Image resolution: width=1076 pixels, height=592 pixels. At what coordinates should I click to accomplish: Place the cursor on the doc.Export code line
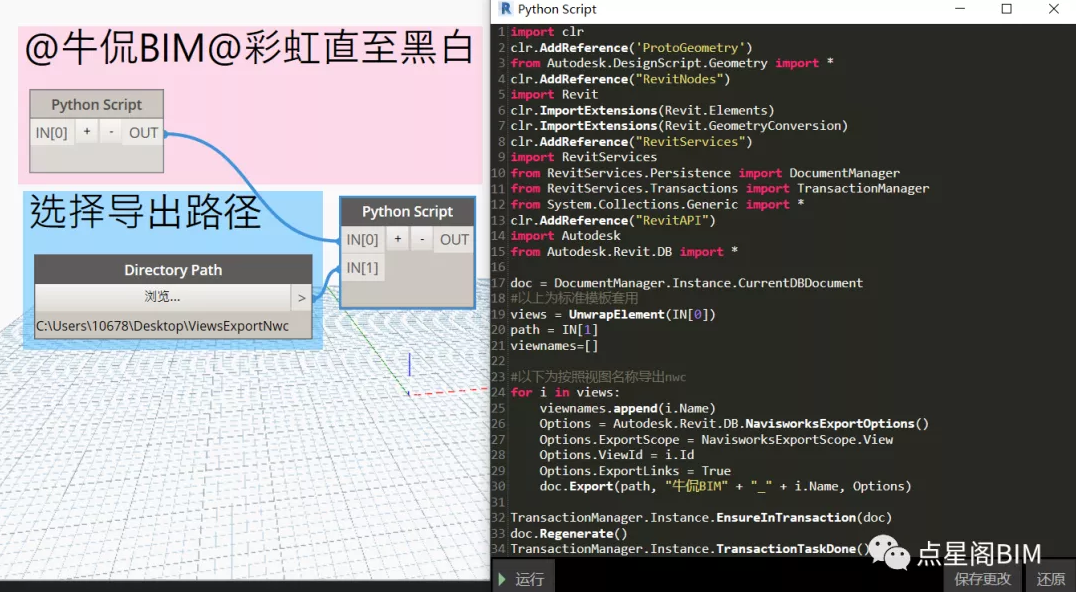pos(710,486)
